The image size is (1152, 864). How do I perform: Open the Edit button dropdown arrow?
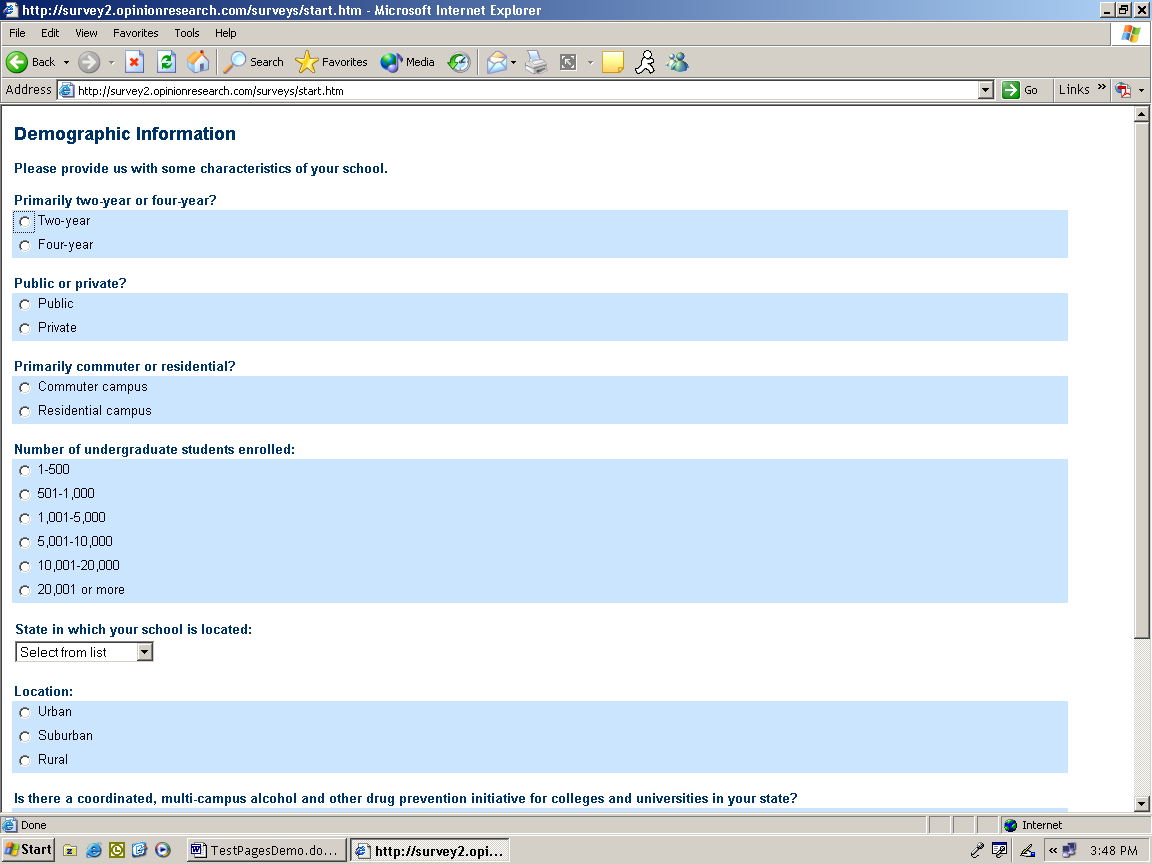pyautogui.click(x=590, y=62)
